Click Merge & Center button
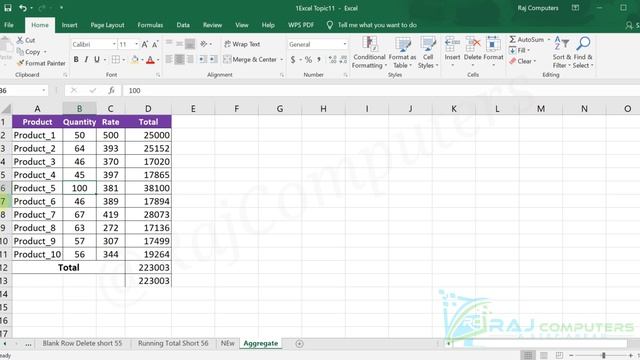Image resolution: width=640 pixels, height=360 pixels. [250, 60]
